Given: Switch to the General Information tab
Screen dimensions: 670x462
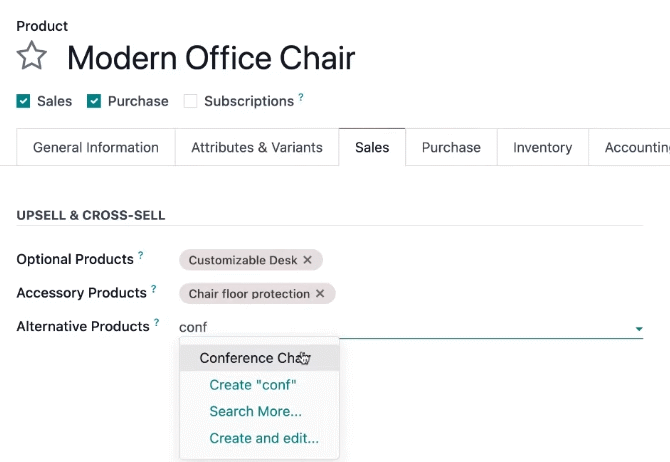Looking at the screenshot, I should pyautogui.click(x=96, y=147).
